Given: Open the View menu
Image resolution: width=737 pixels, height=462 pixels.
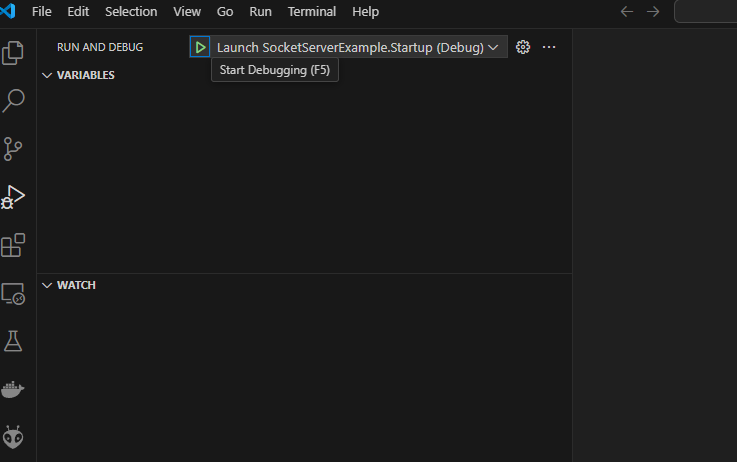Looking at the screenshot, I should [x=187, y=11].
